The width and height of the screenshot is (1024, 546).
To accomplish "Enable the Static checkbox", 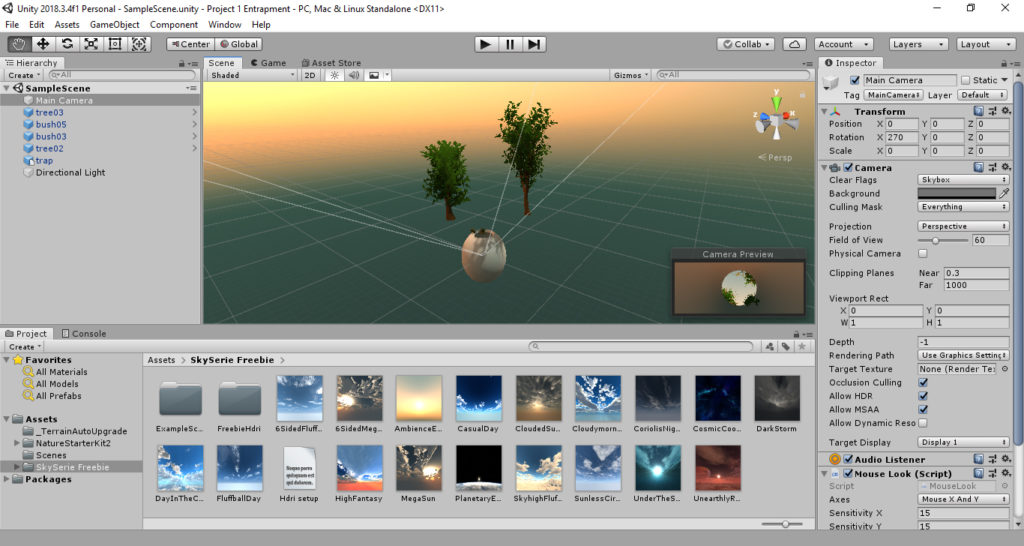I will [x=965, y=80].
